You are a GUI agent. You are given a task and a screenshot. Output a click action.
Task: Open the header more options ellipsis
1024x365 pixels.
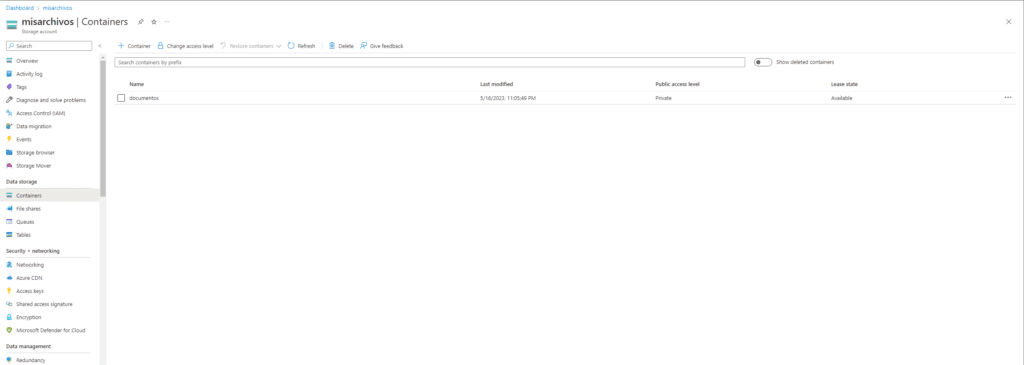pos(167,22)
